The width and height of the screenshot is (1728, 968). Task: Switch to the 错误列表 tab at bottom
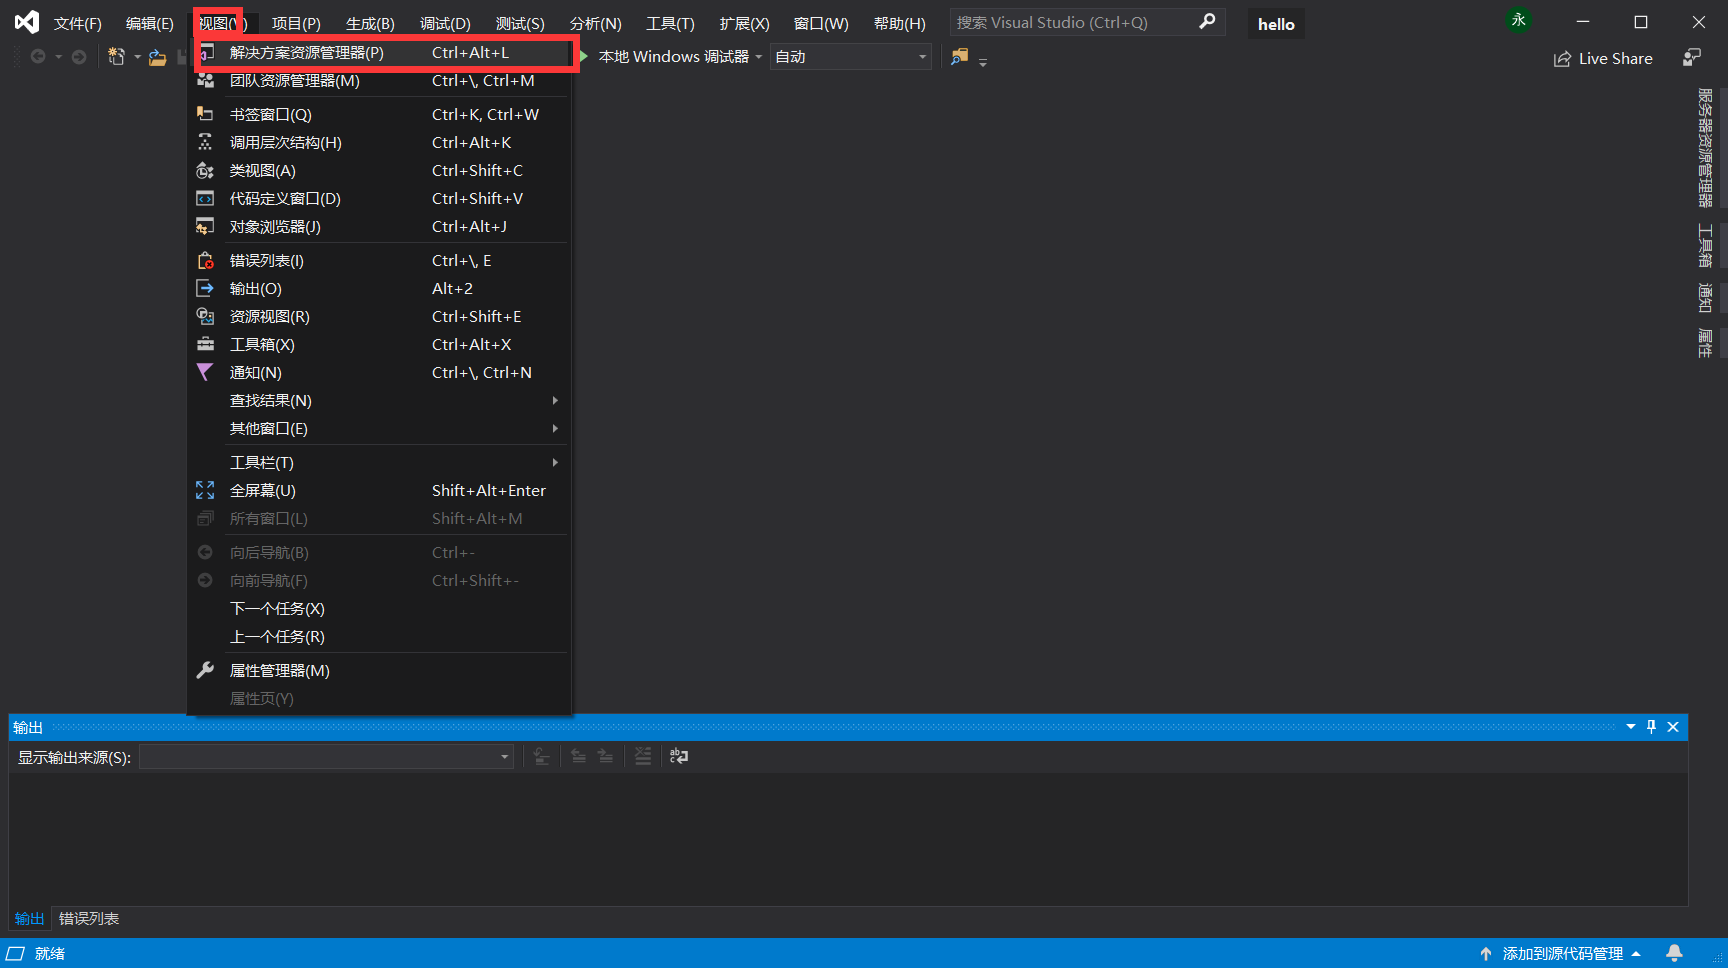coord(88,918)
